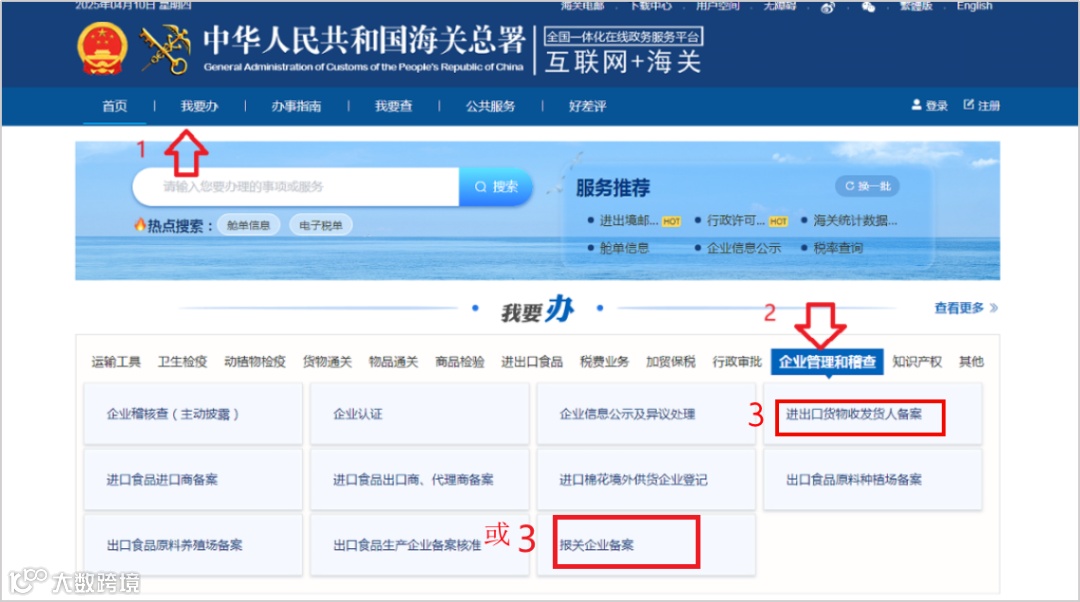Viewport: 1080px width, 602px height.
Task: Select the 卫生检疫 category tab
Action: pyautogui.click(x=183, y=362)
